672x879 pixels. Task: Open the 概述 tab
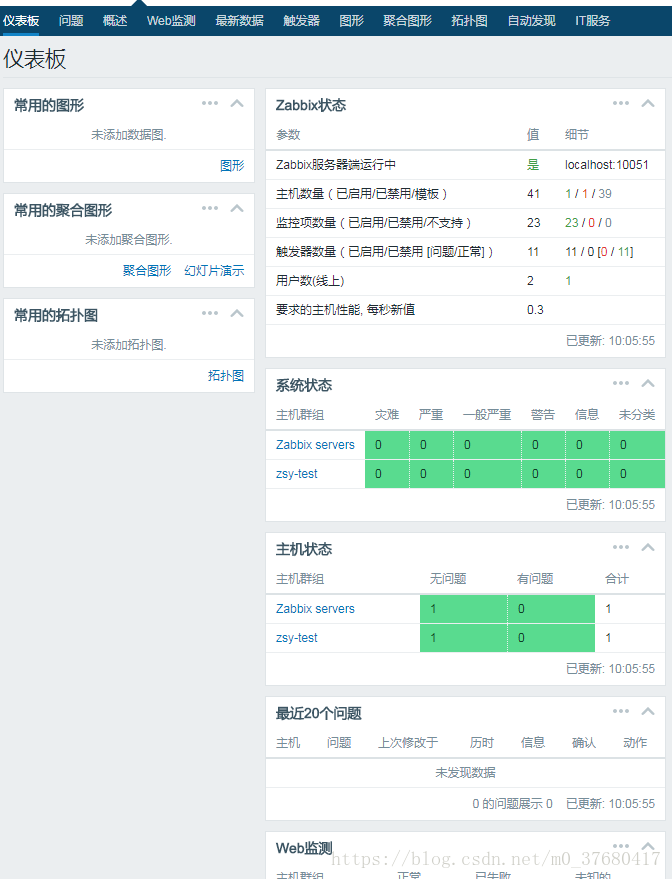[115, 21]
